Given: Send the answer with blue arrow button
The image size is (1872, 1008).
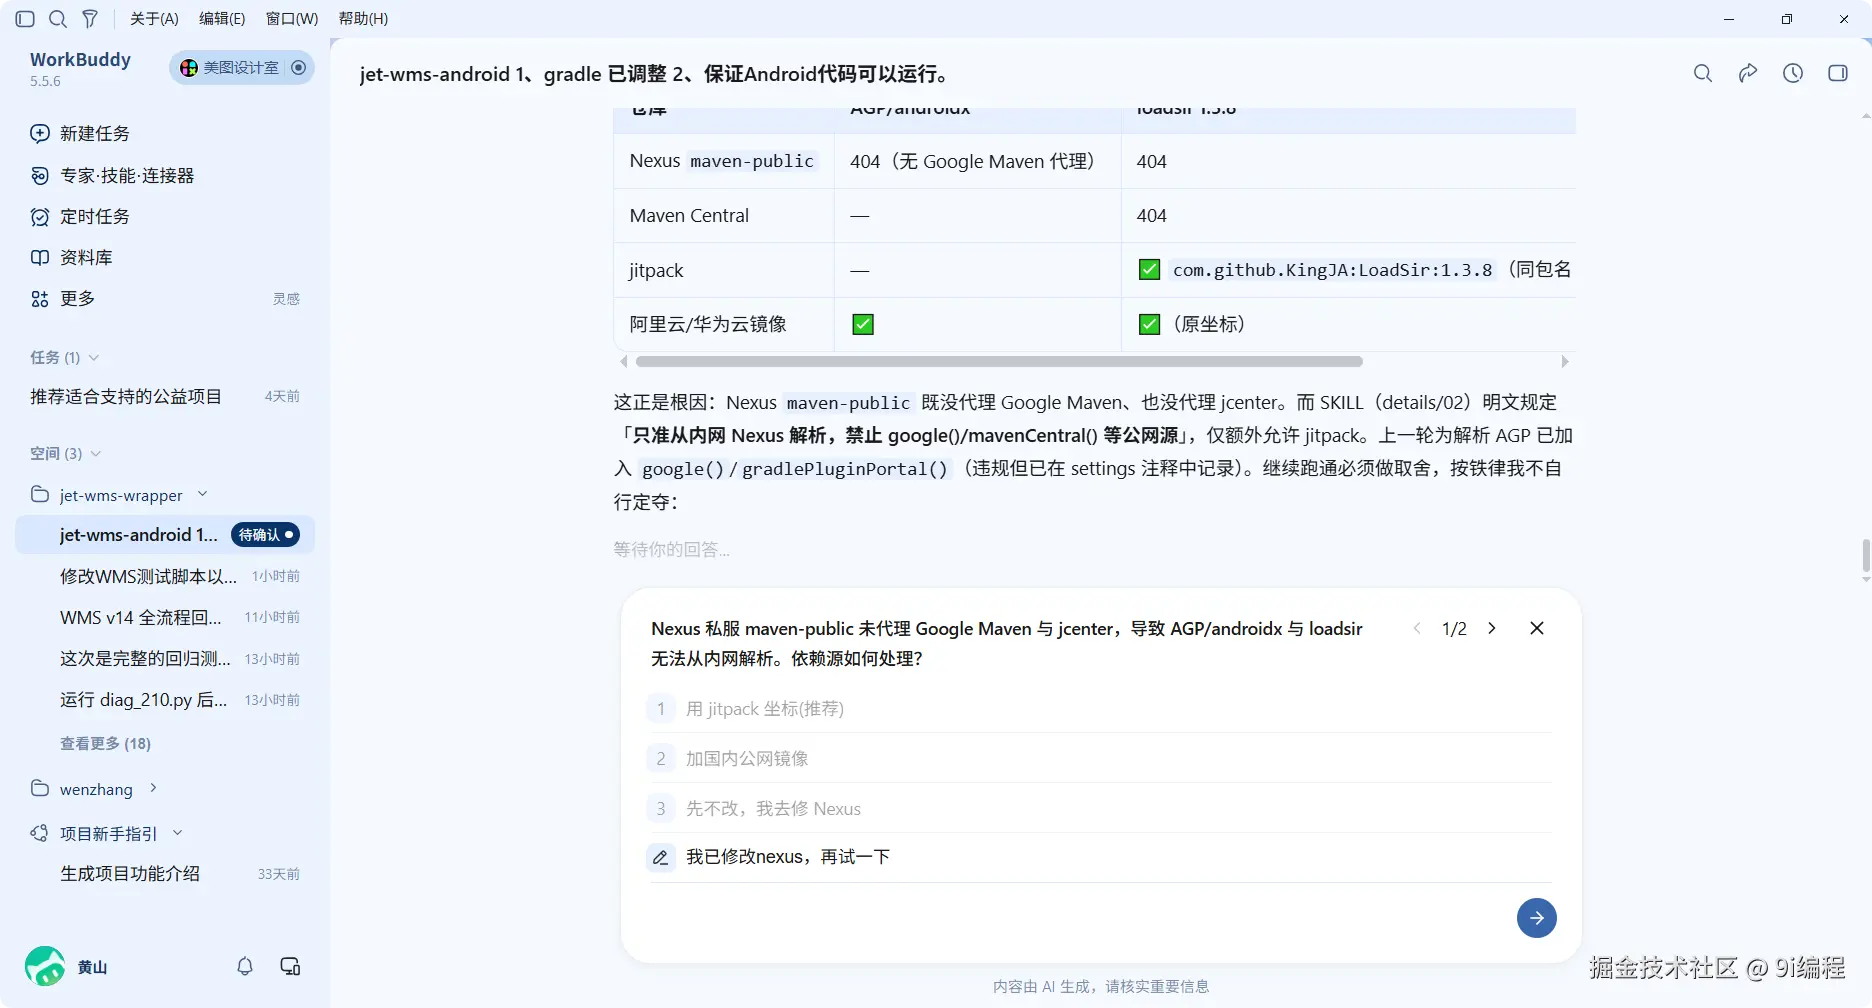Looking at the screenshot, I should (1537, 918).
